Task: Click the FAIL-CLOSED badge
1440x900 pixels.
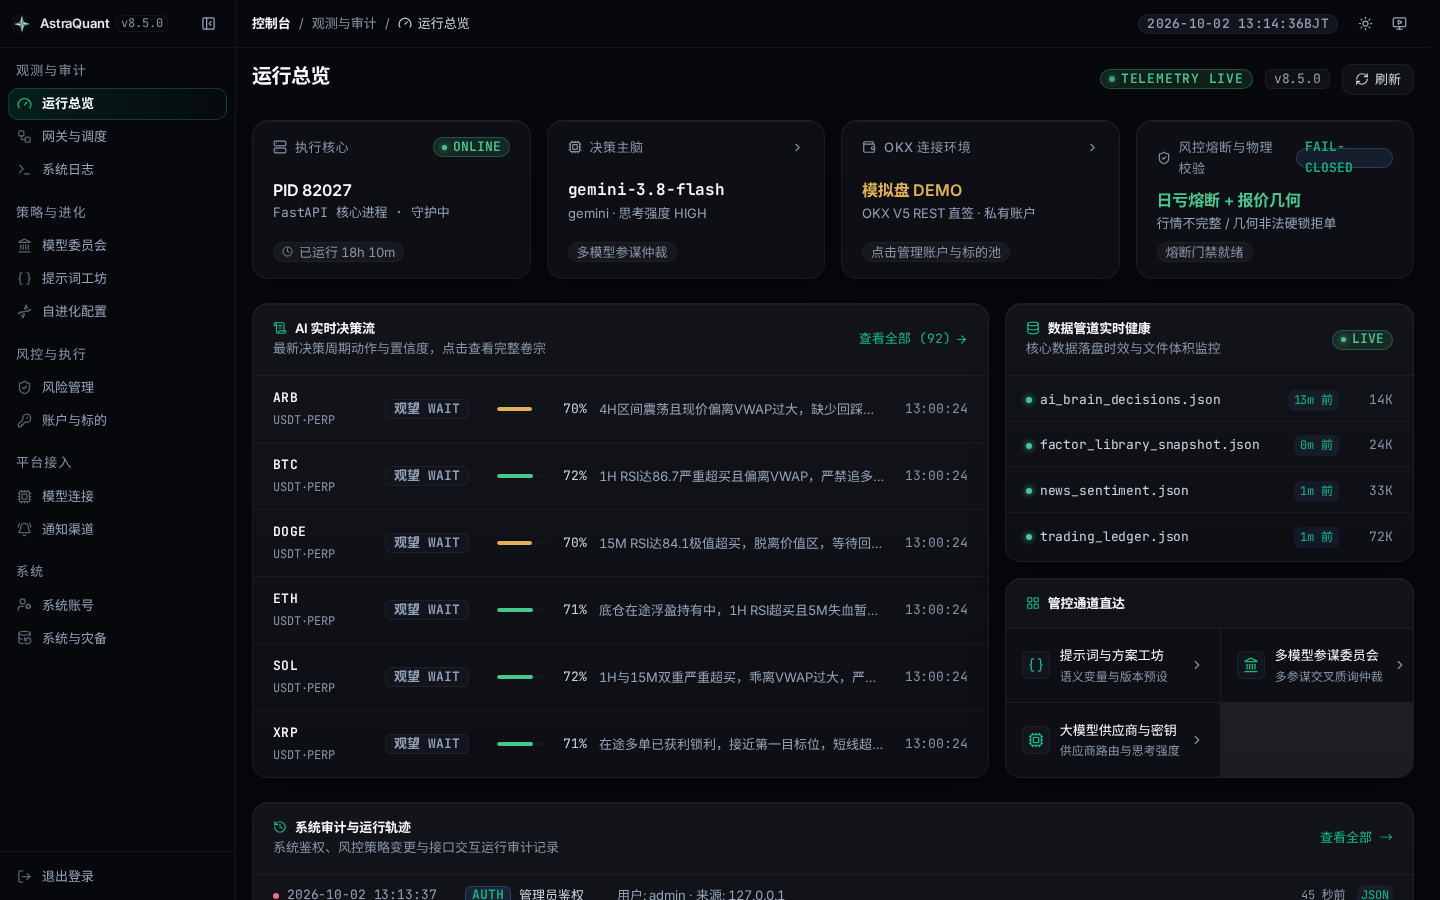Action: point(1345,158)
